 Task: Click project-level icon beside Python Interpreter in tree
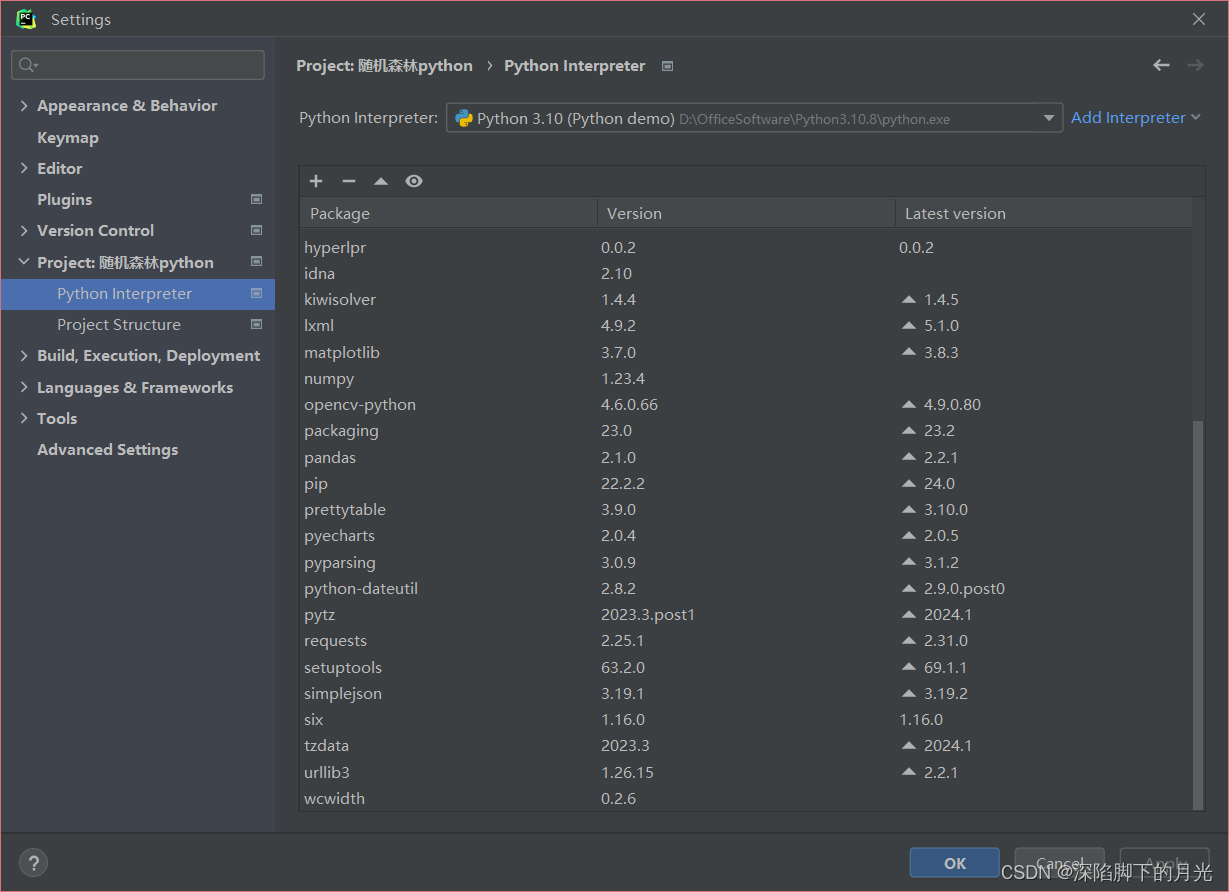(256, 293)
